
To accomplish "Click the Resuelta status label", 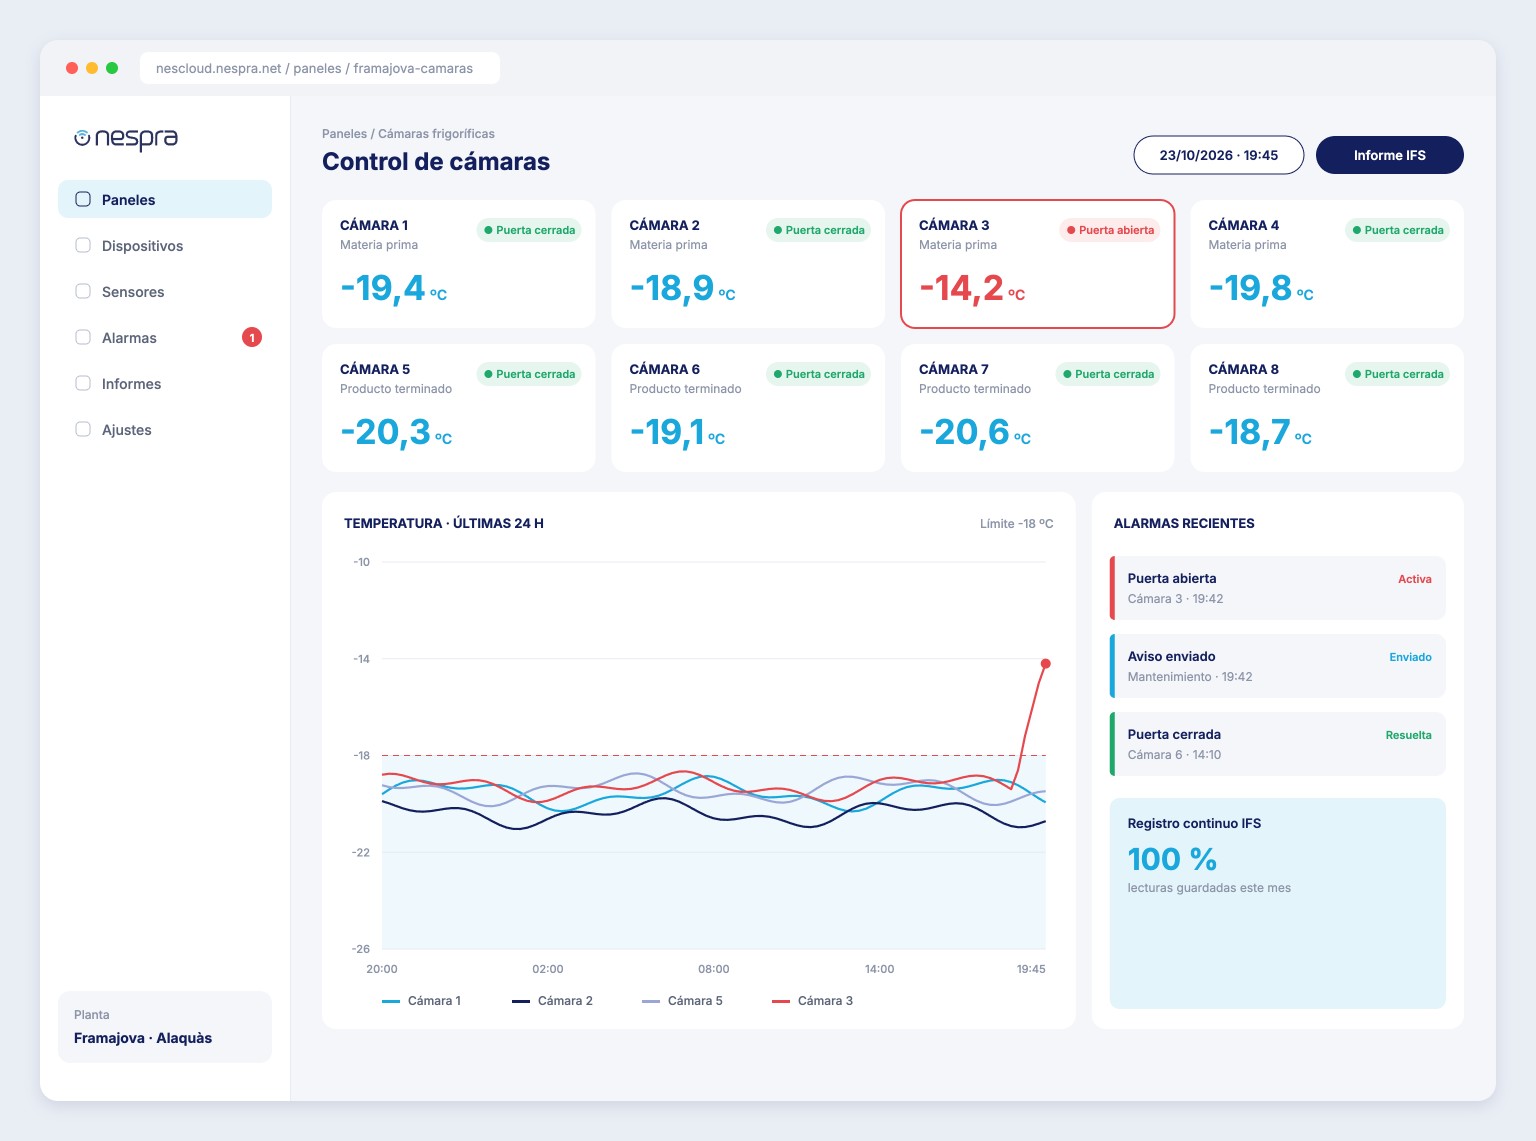I will coord(1408,735).
